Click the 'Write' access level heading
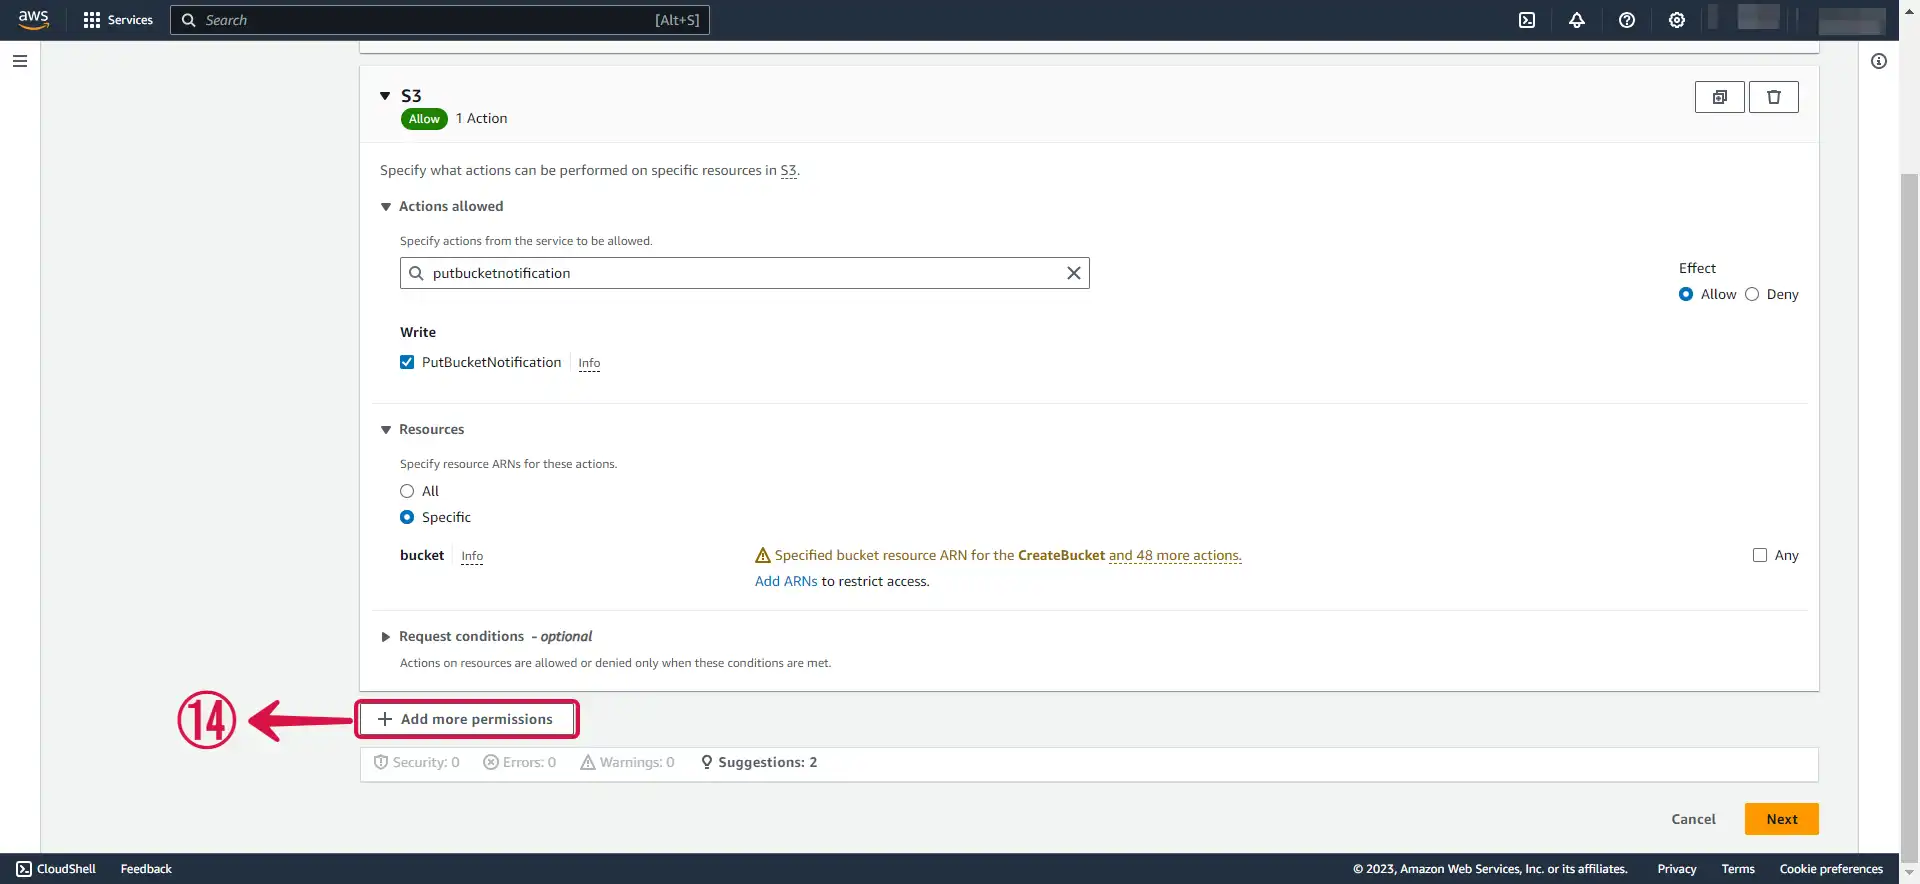Screen dimensions: 1920x884 [x=418, y=332]
